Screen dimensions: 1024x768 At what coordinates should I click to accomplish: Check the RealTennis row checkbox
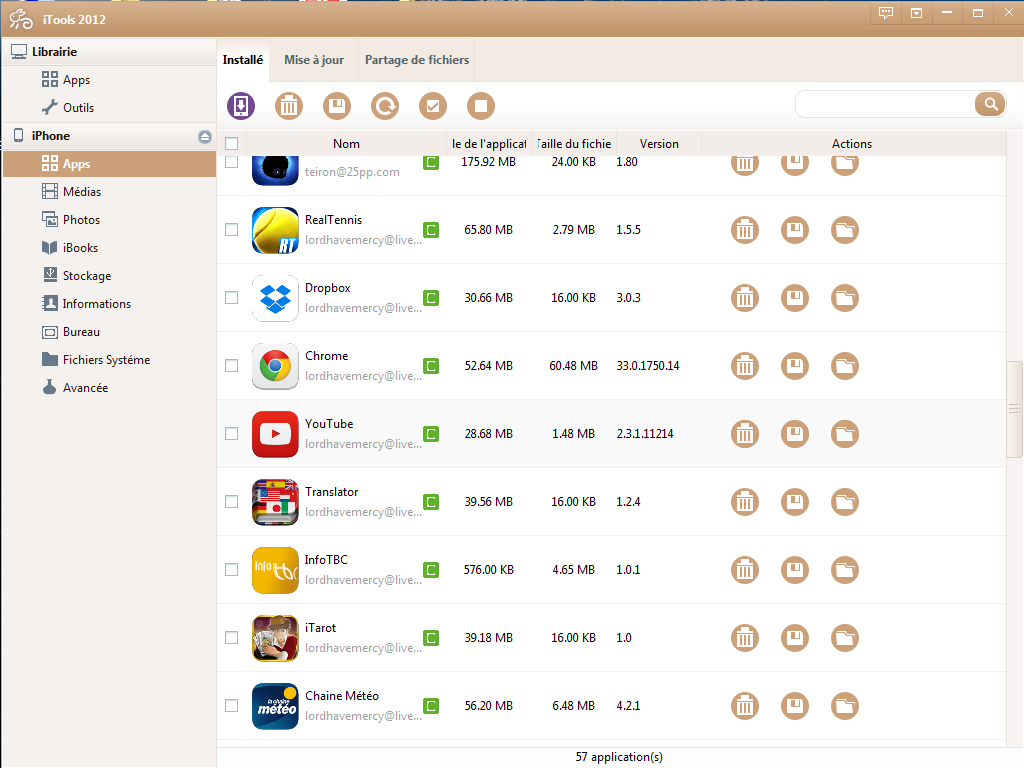pyautogui.click(x=232, y=230)
